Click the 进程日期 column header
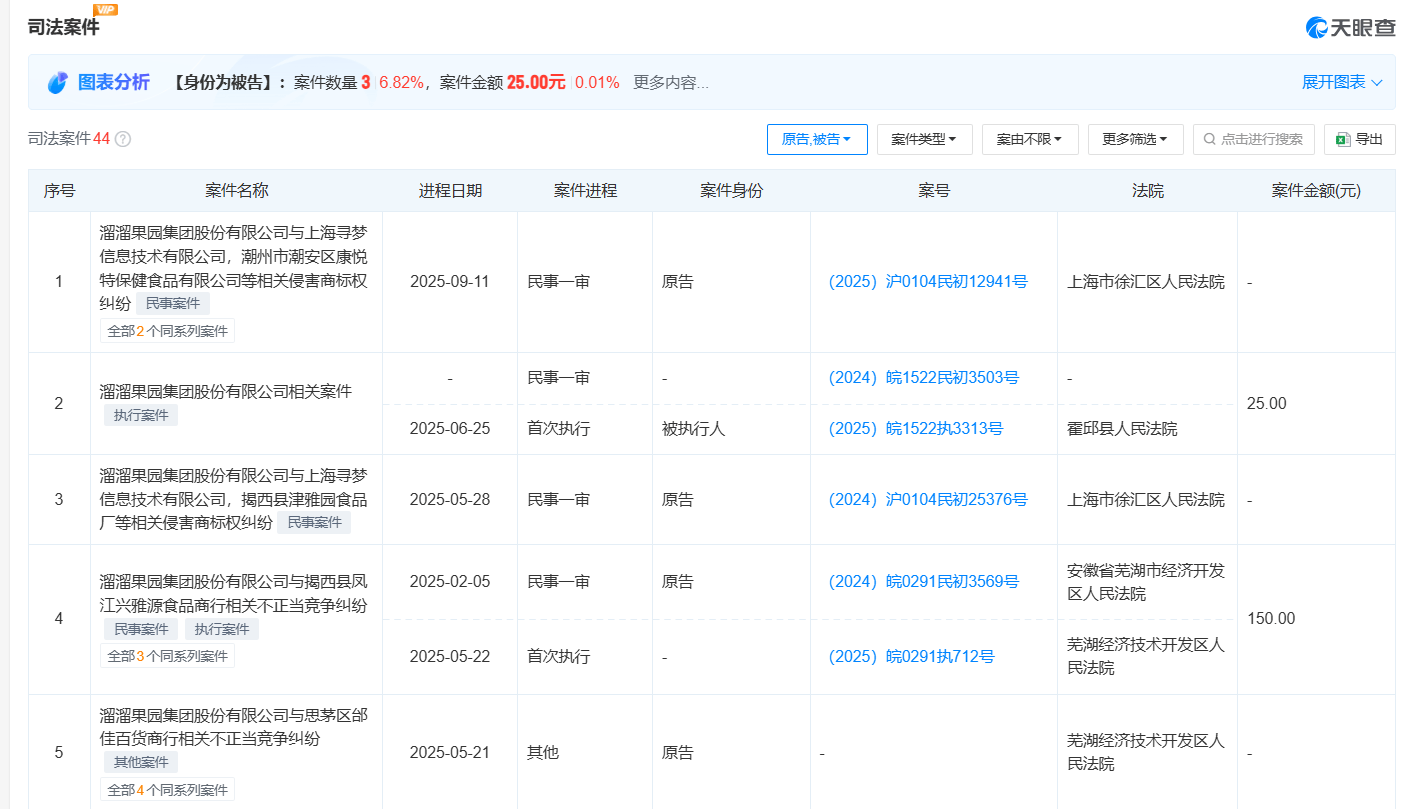This screenshot has width=1402, height=809. pyautogui.click(x=450, y=191)
